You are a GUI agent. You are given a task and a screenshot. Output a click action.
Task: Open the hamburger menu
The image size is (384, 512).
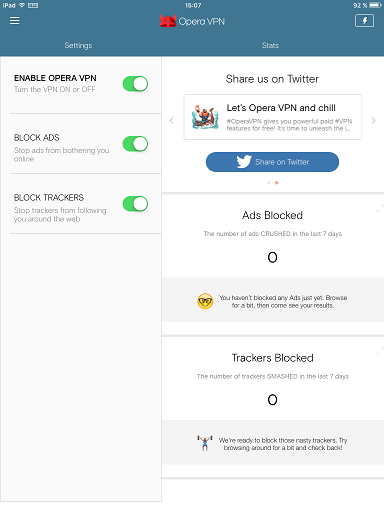(14, 21)
